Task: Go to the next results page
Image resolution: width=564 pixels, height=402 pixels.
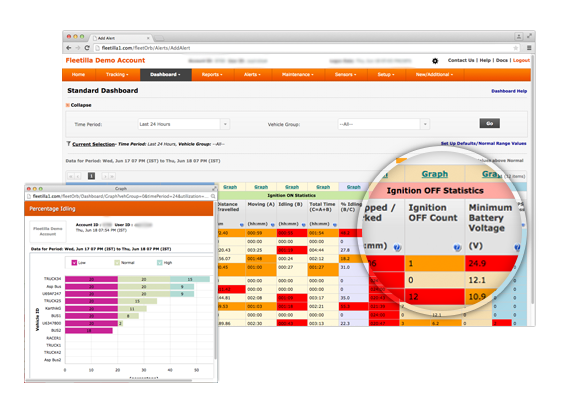Action: click(x=105, y=176)
